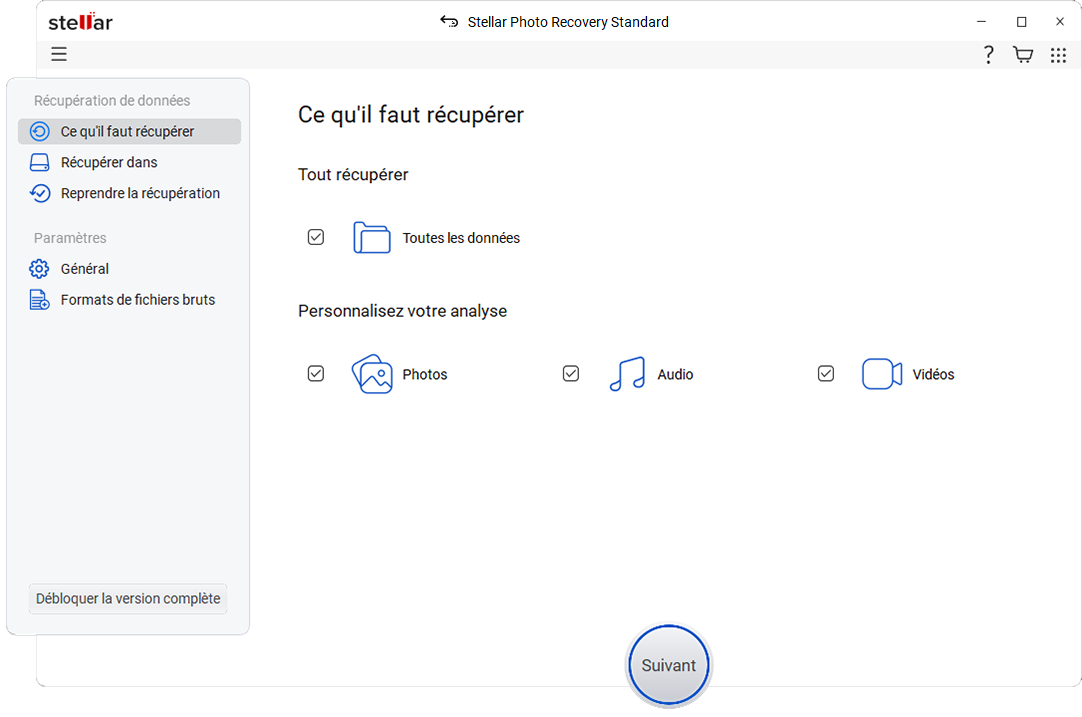This screenshot has width=1082, height=717.
Task: Click the Photos gallery icon
Action: [372, 374]
